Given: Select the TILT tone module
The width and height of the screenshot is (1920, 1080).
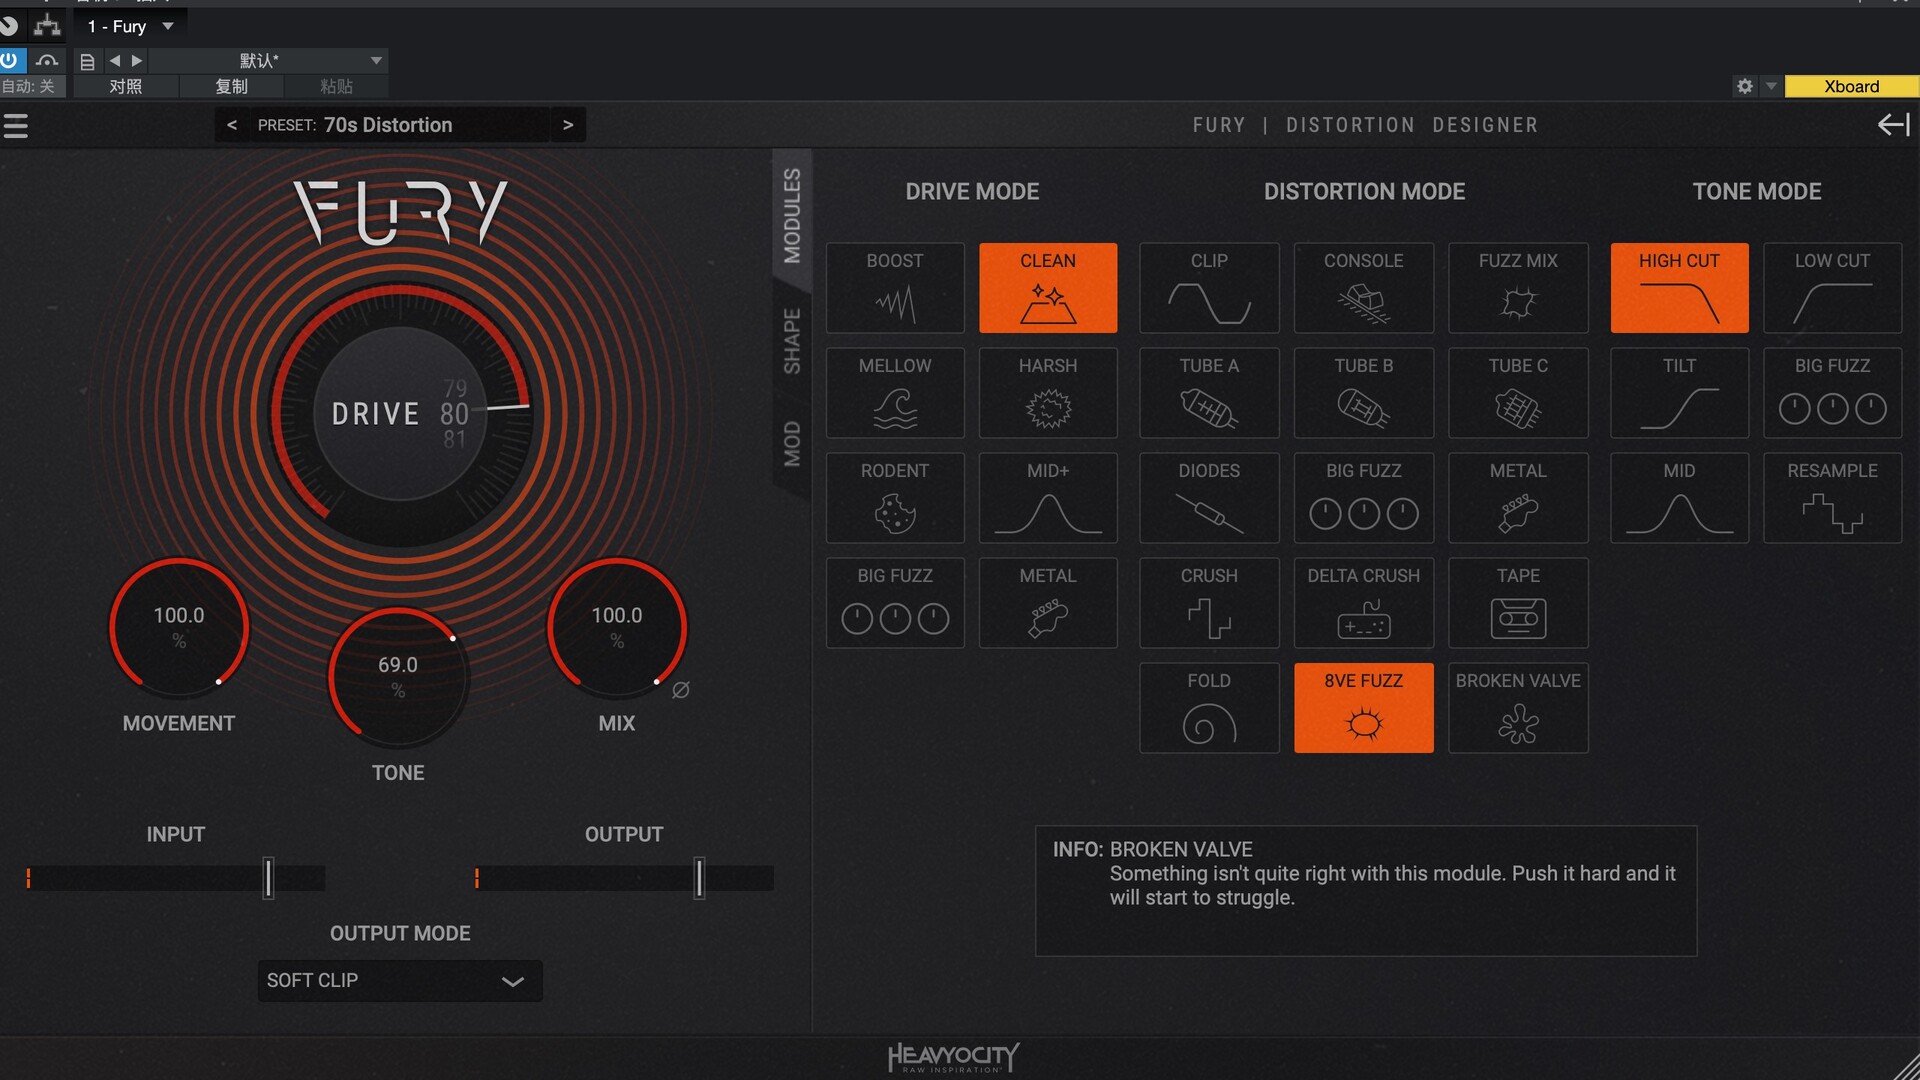Looking at the screenshot, I should click(1680, 393).
